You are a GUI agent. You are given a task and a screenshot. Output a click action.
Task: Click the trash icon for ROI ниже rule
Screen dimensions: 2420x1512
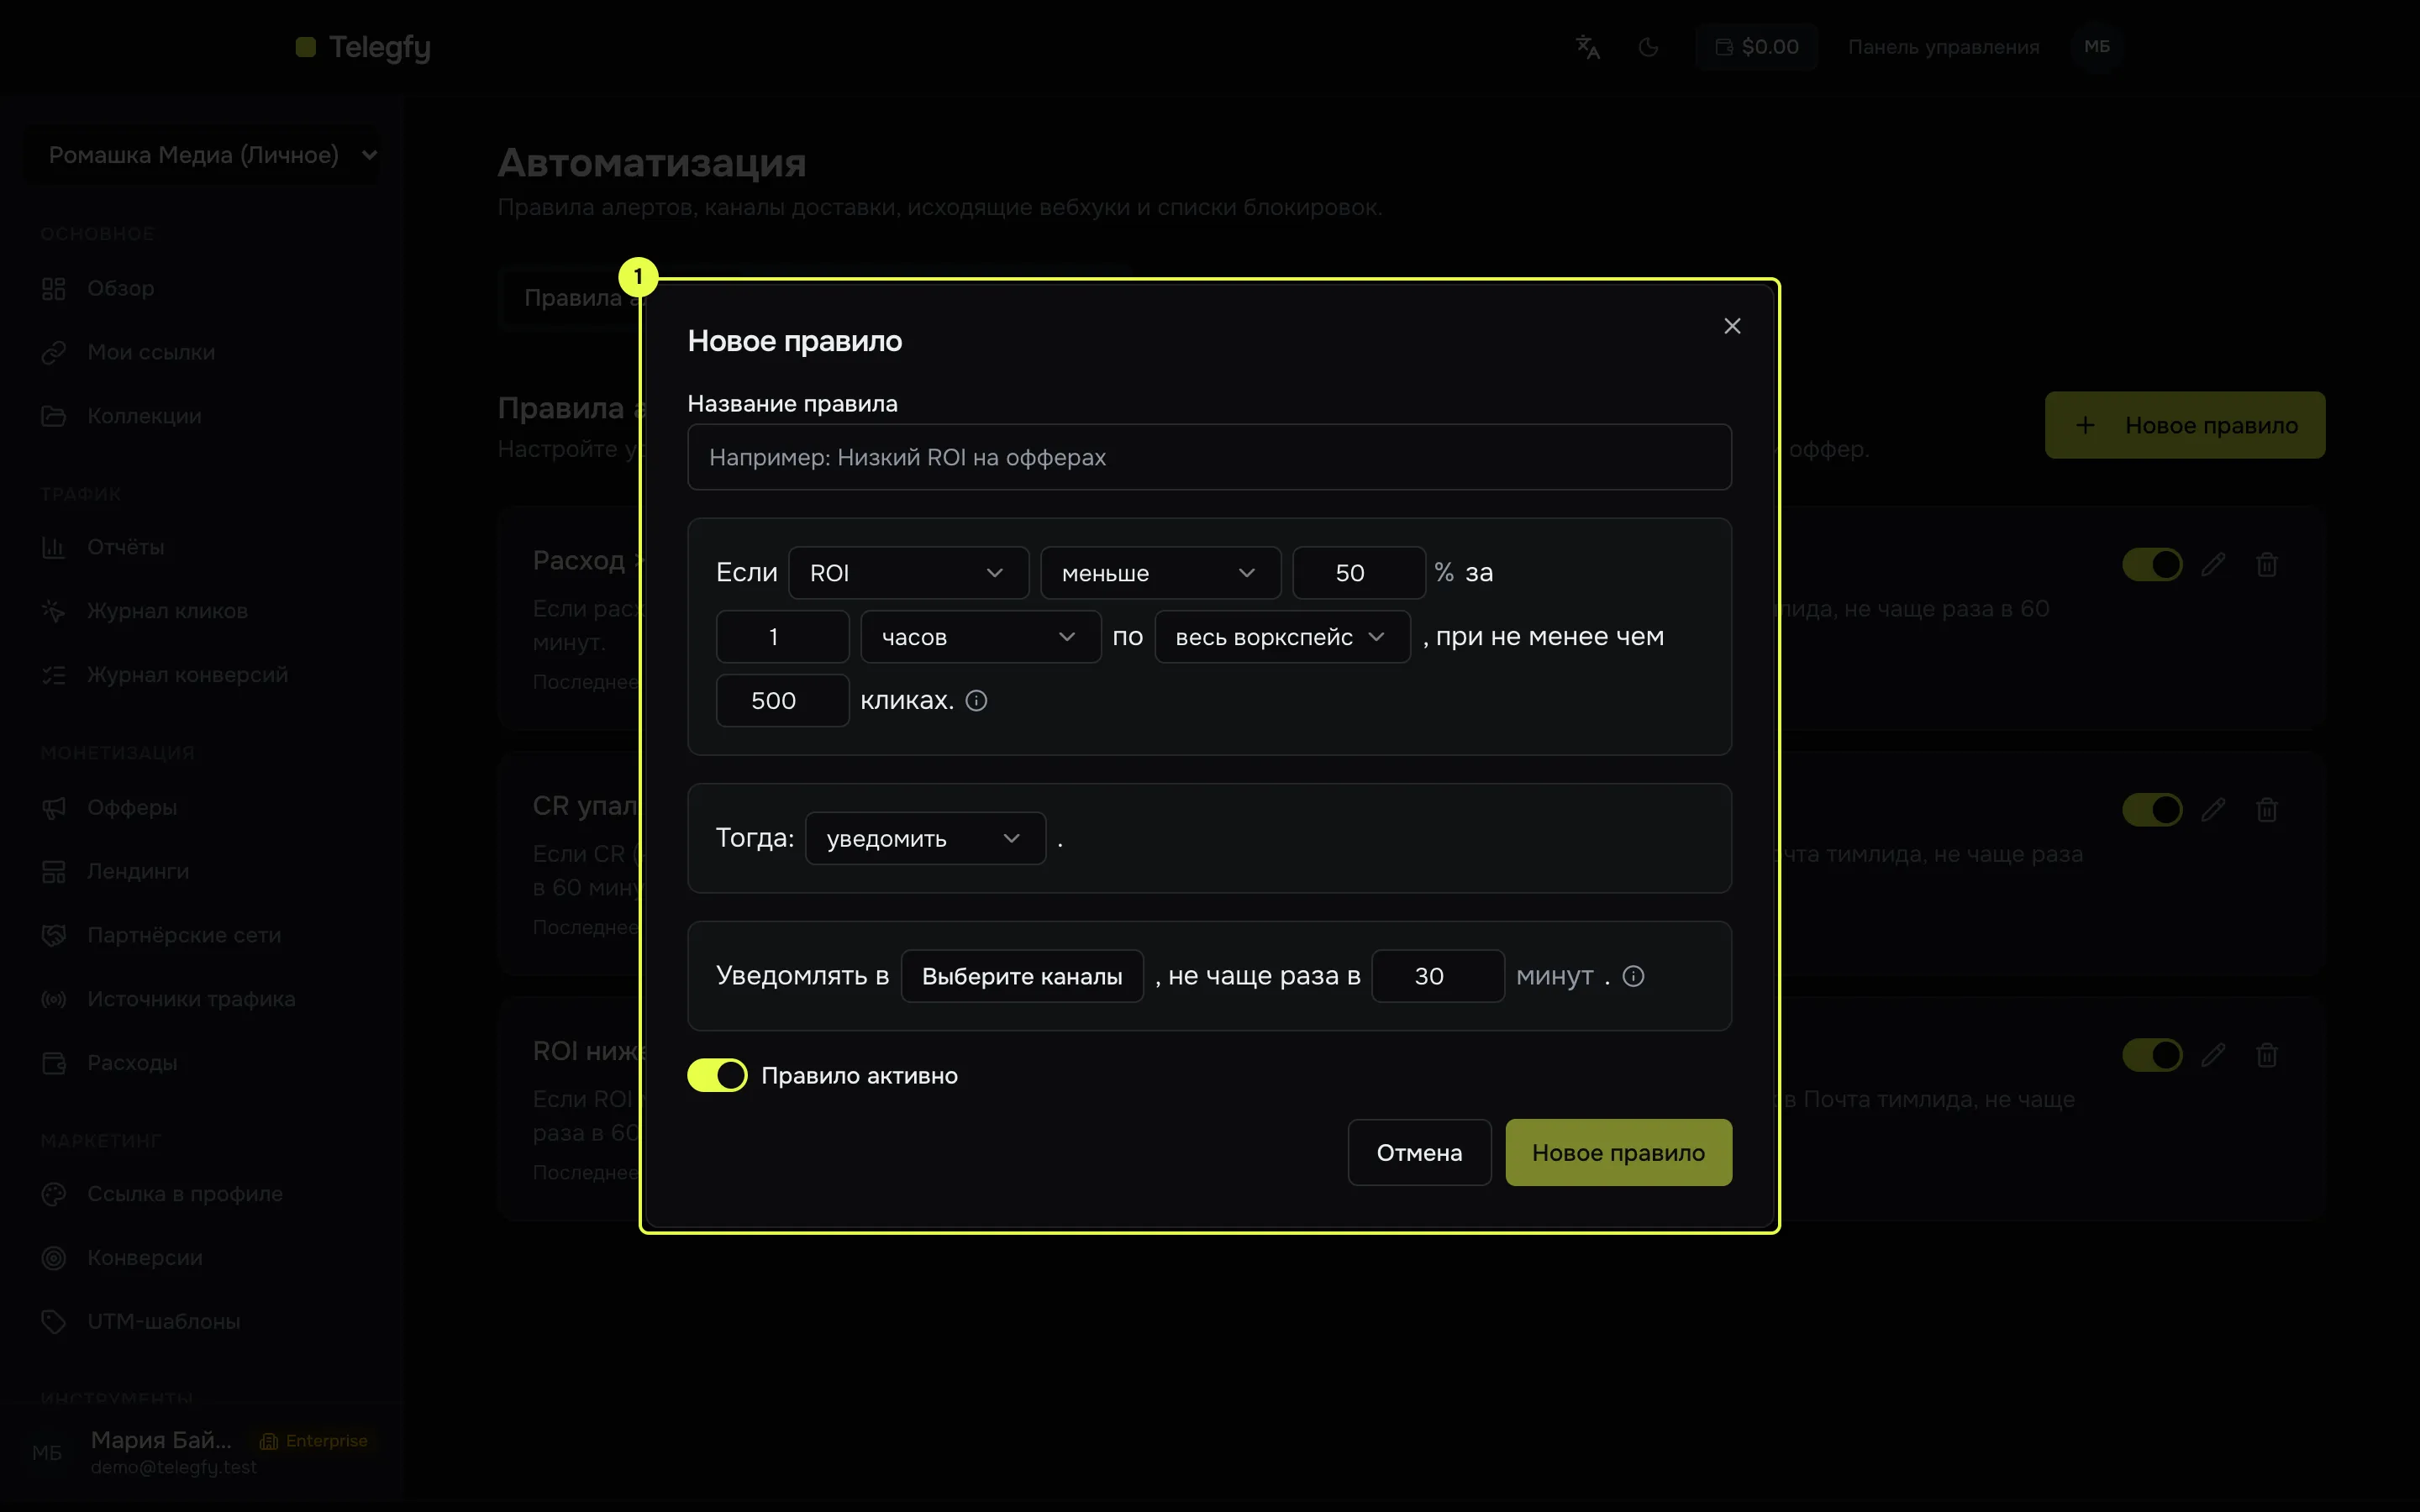pyautogui.click(x=2267, y=1055)
